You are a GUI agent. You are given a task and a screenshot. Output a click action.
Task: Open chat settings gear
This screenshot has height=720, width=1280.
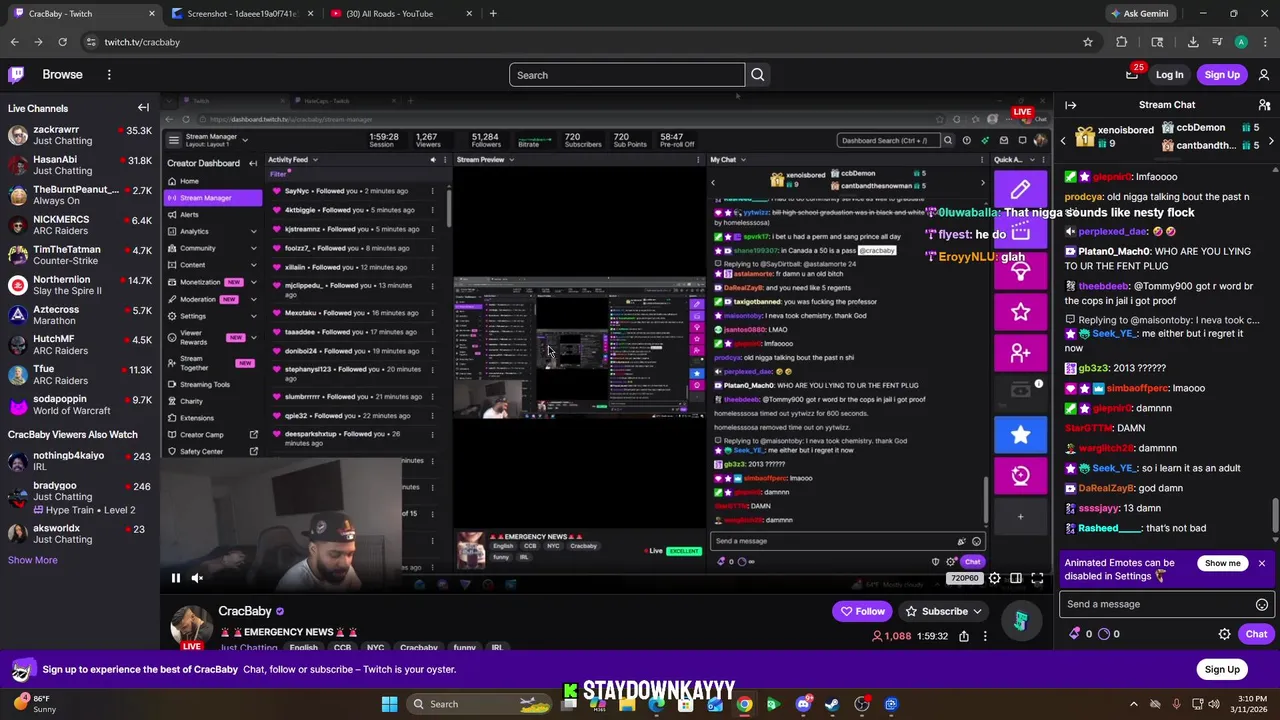point(1224,634)
